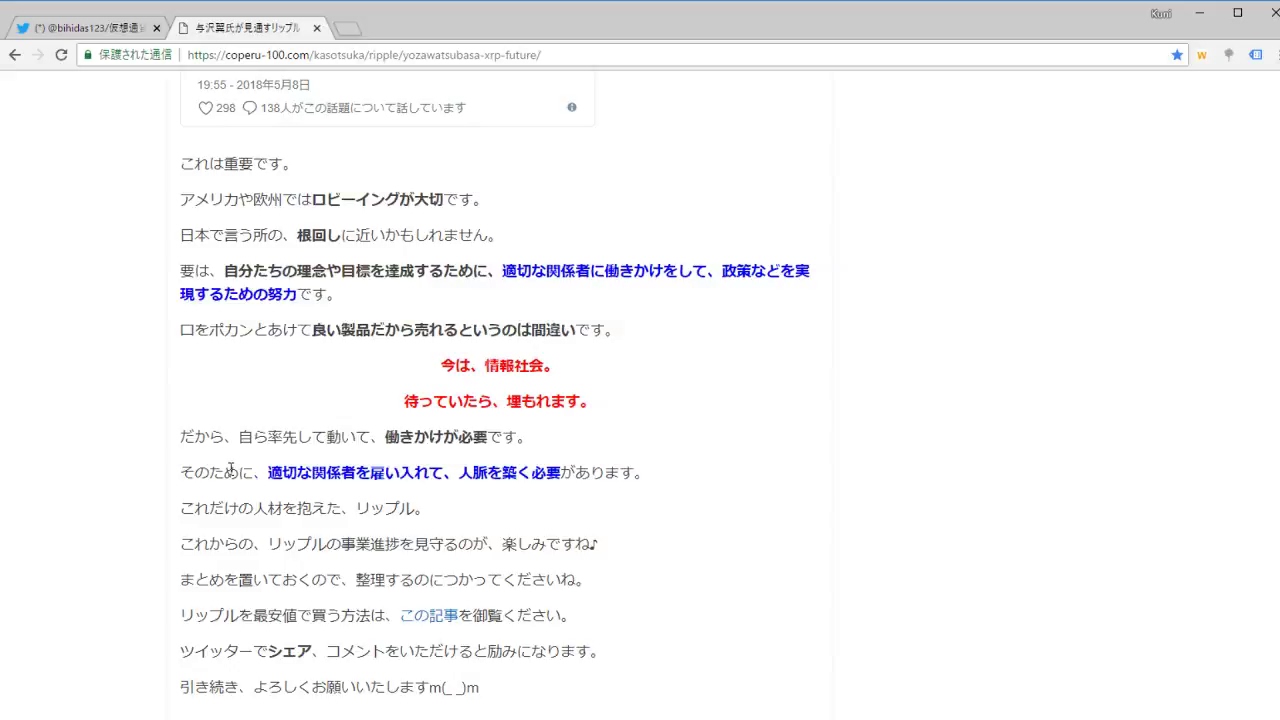Click the sentence リップルの事業進捗を見守るのが
1280x720 pixels.
tap(378, 545)
